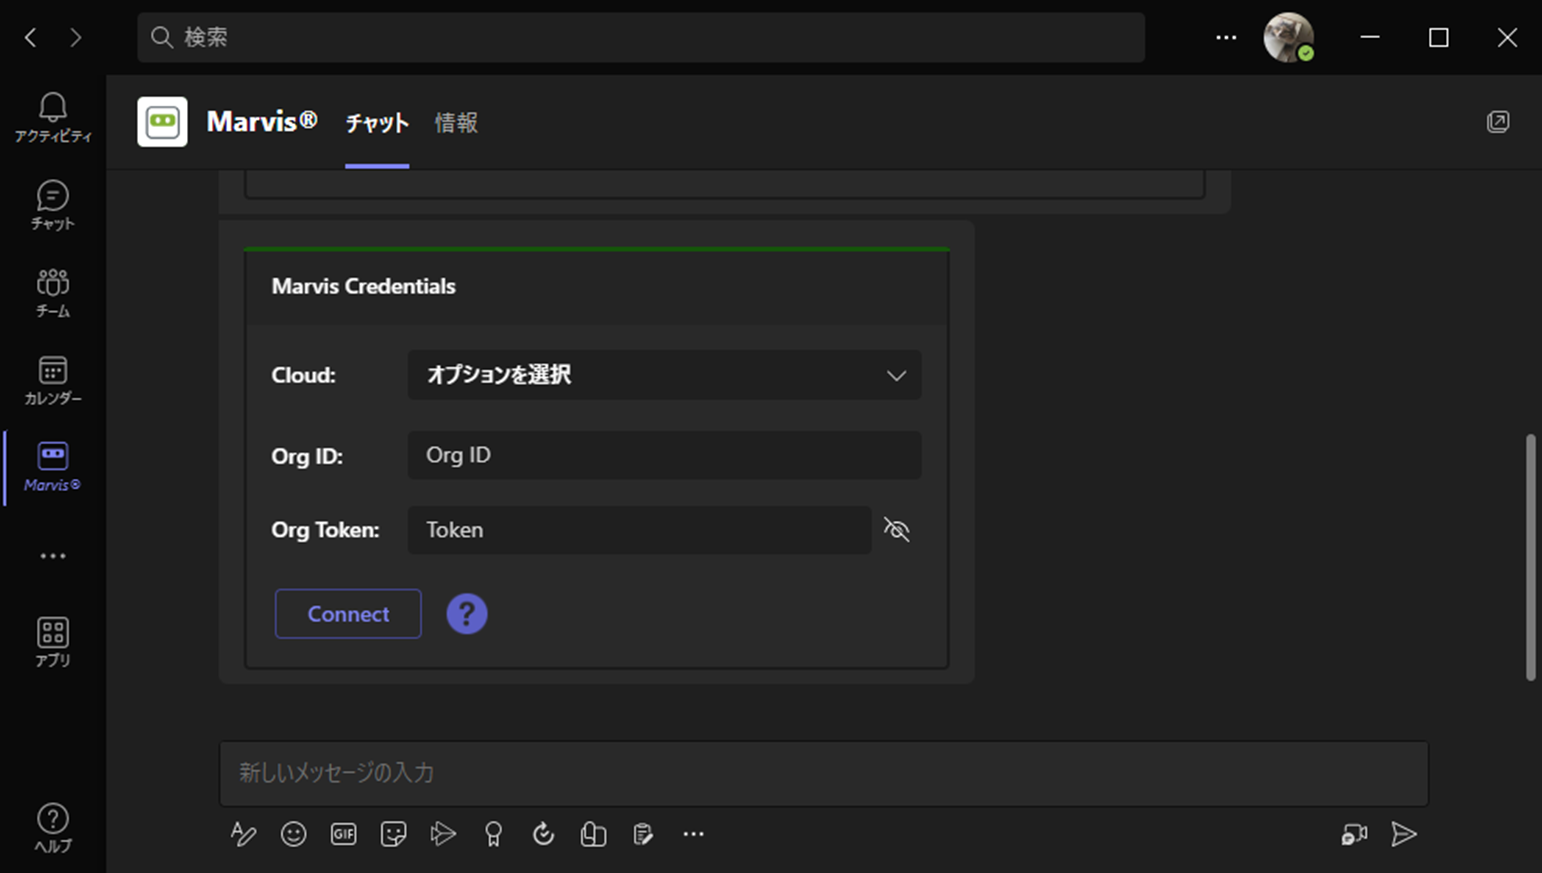
Task: Click the Org ID input field
Action: [x=664, y=455]
